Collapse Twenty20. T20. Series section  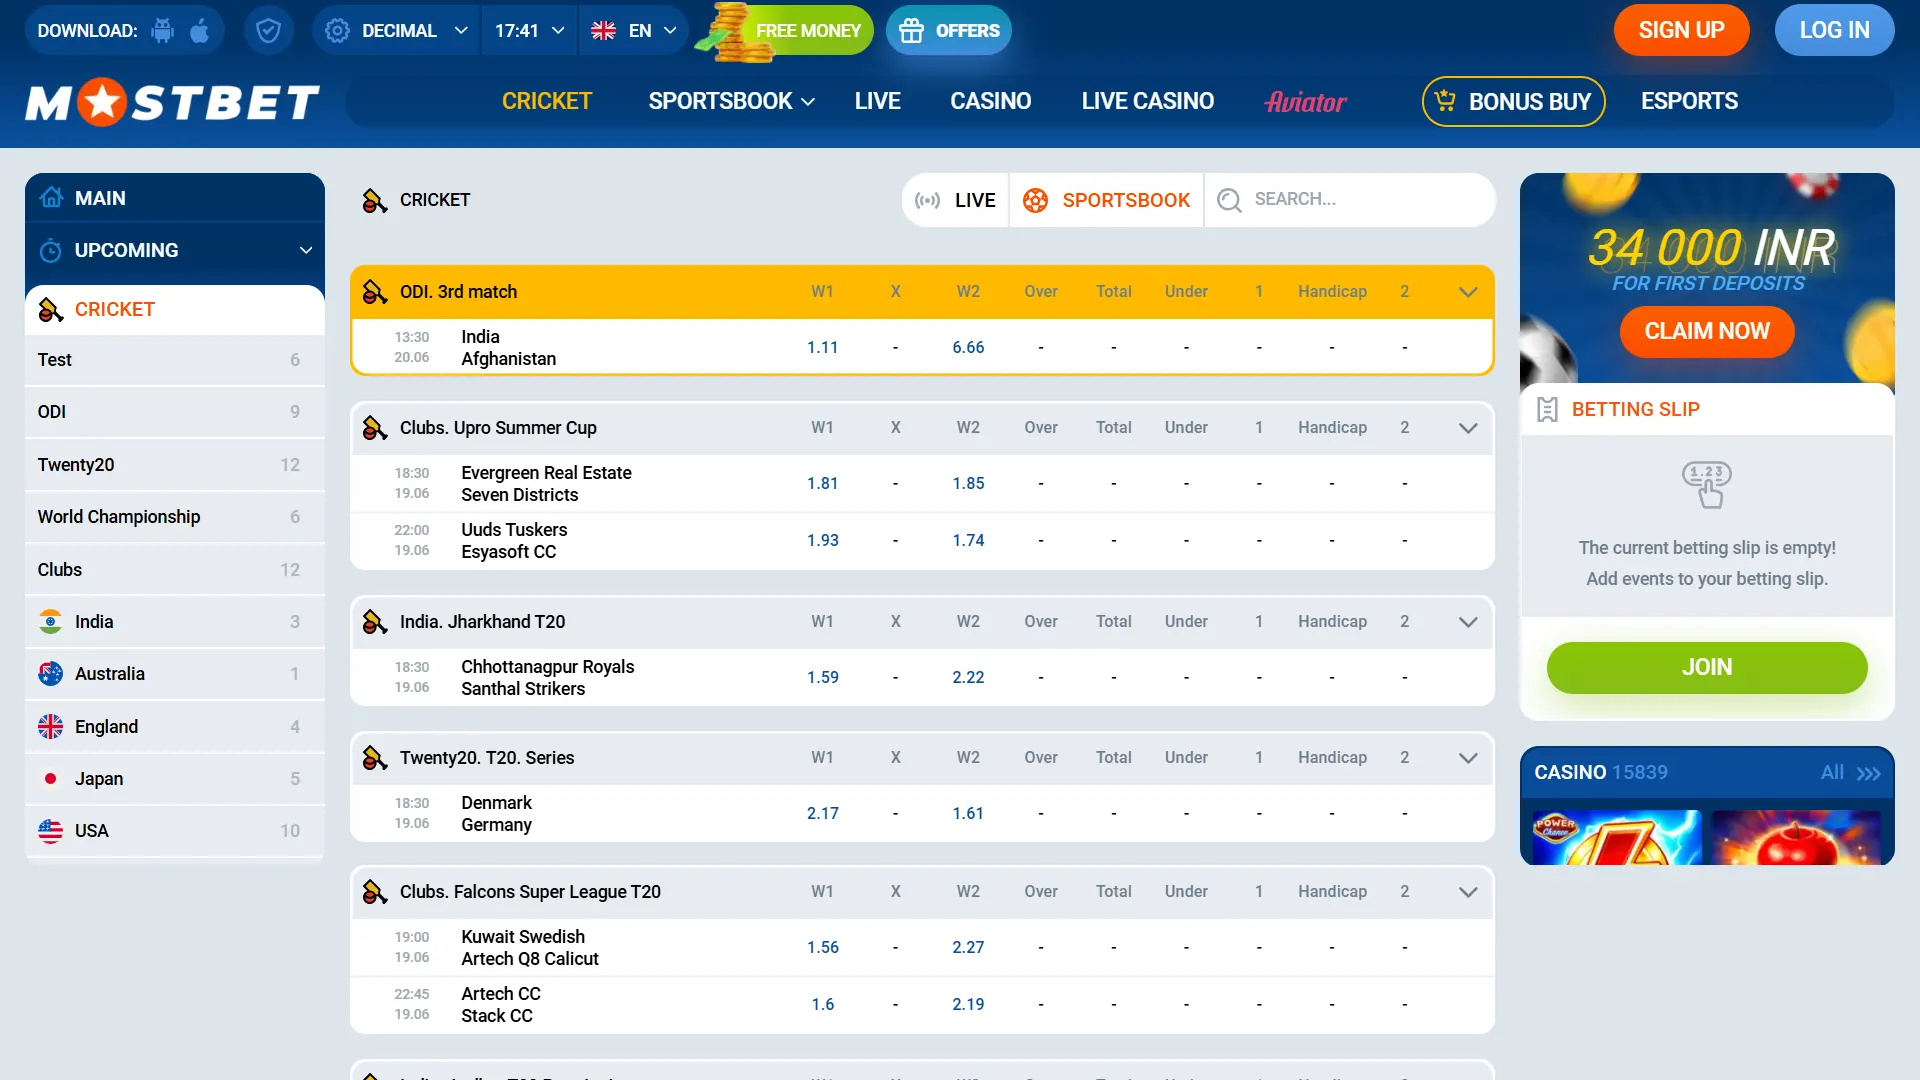pyautogui.click(x=1468, y=758)
